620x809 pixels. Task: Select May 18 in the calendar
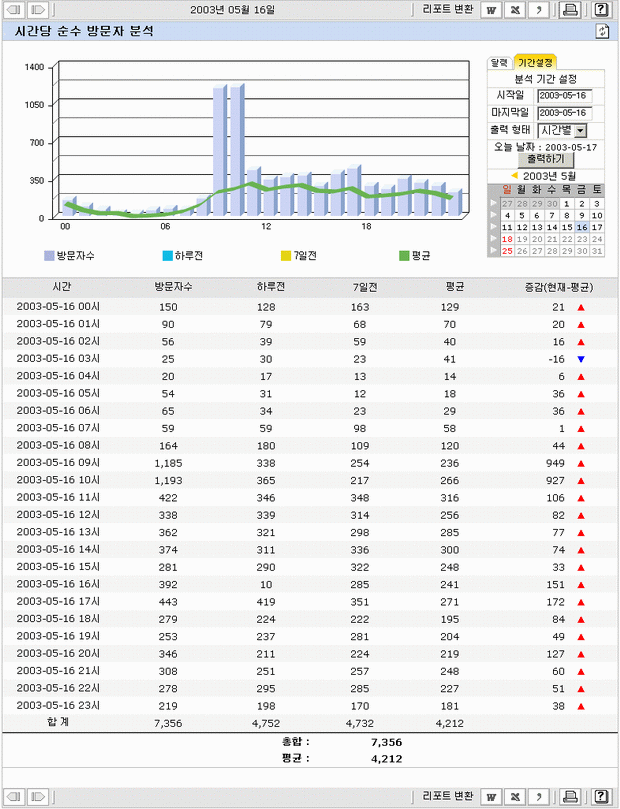coord(508,239)
